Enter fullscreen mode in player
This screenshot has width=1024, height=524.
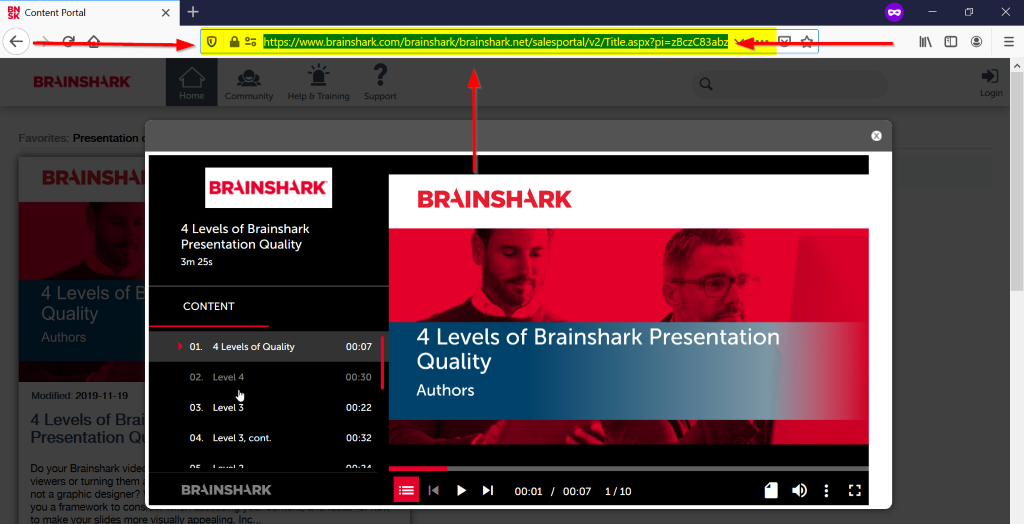tap(855, 491)
